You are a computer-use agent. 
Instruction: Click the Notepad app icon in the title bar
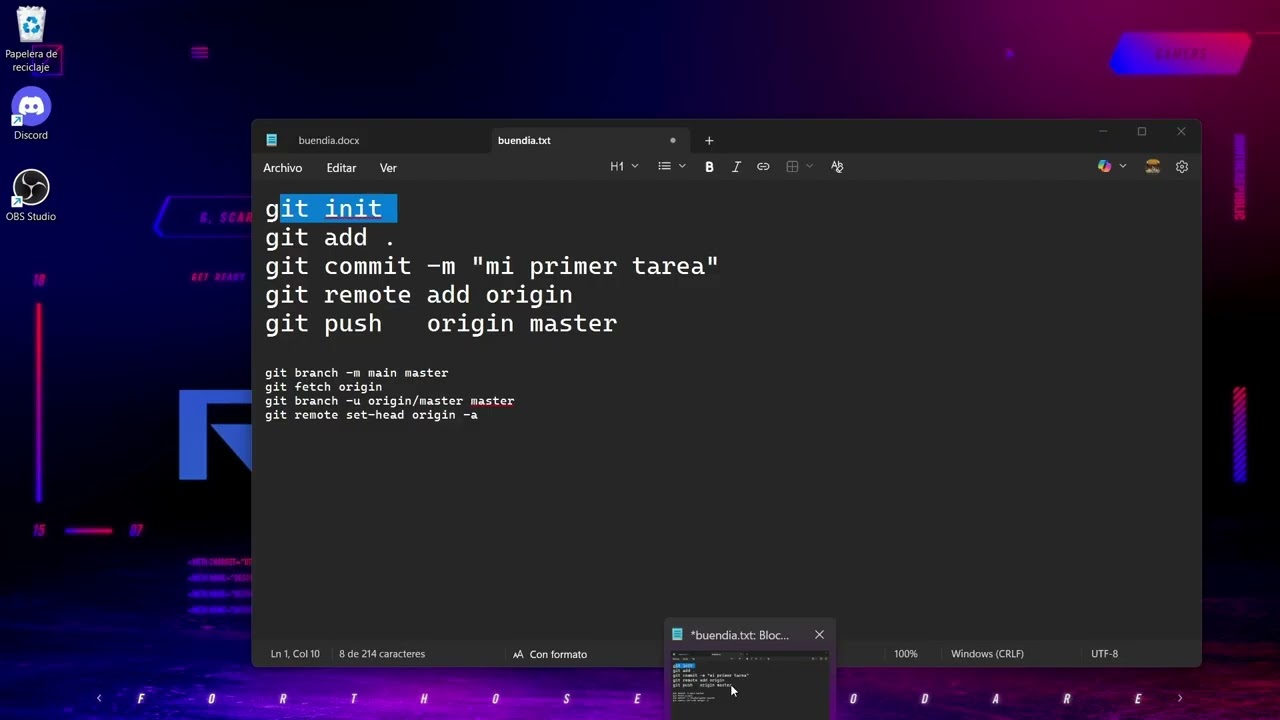271,141
